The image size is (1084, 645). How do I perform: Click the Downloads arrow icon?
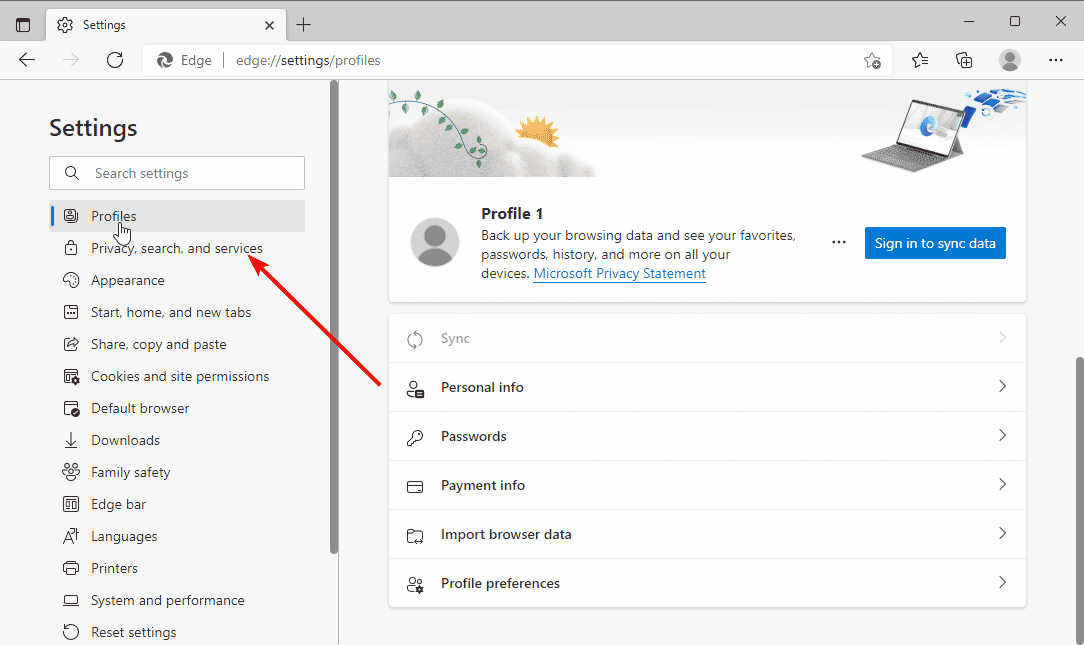click(71, 440)
